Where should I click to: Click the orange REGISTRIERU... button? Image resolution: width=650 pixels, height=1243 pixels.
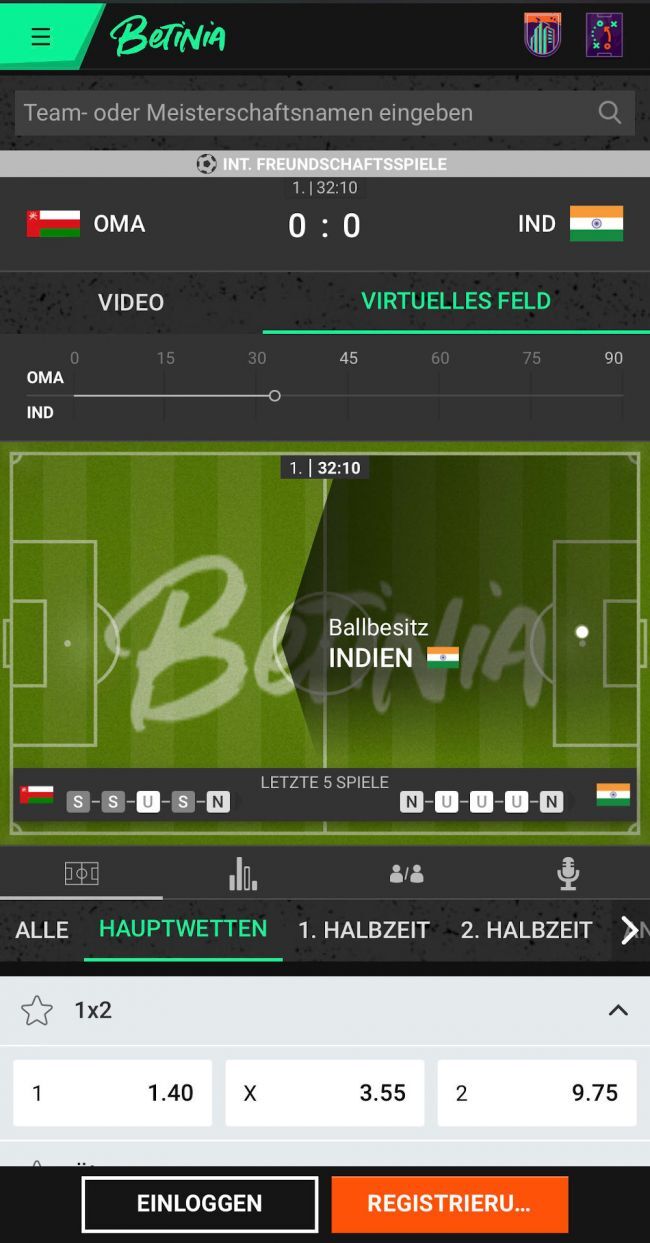[x=450, y=1204]
